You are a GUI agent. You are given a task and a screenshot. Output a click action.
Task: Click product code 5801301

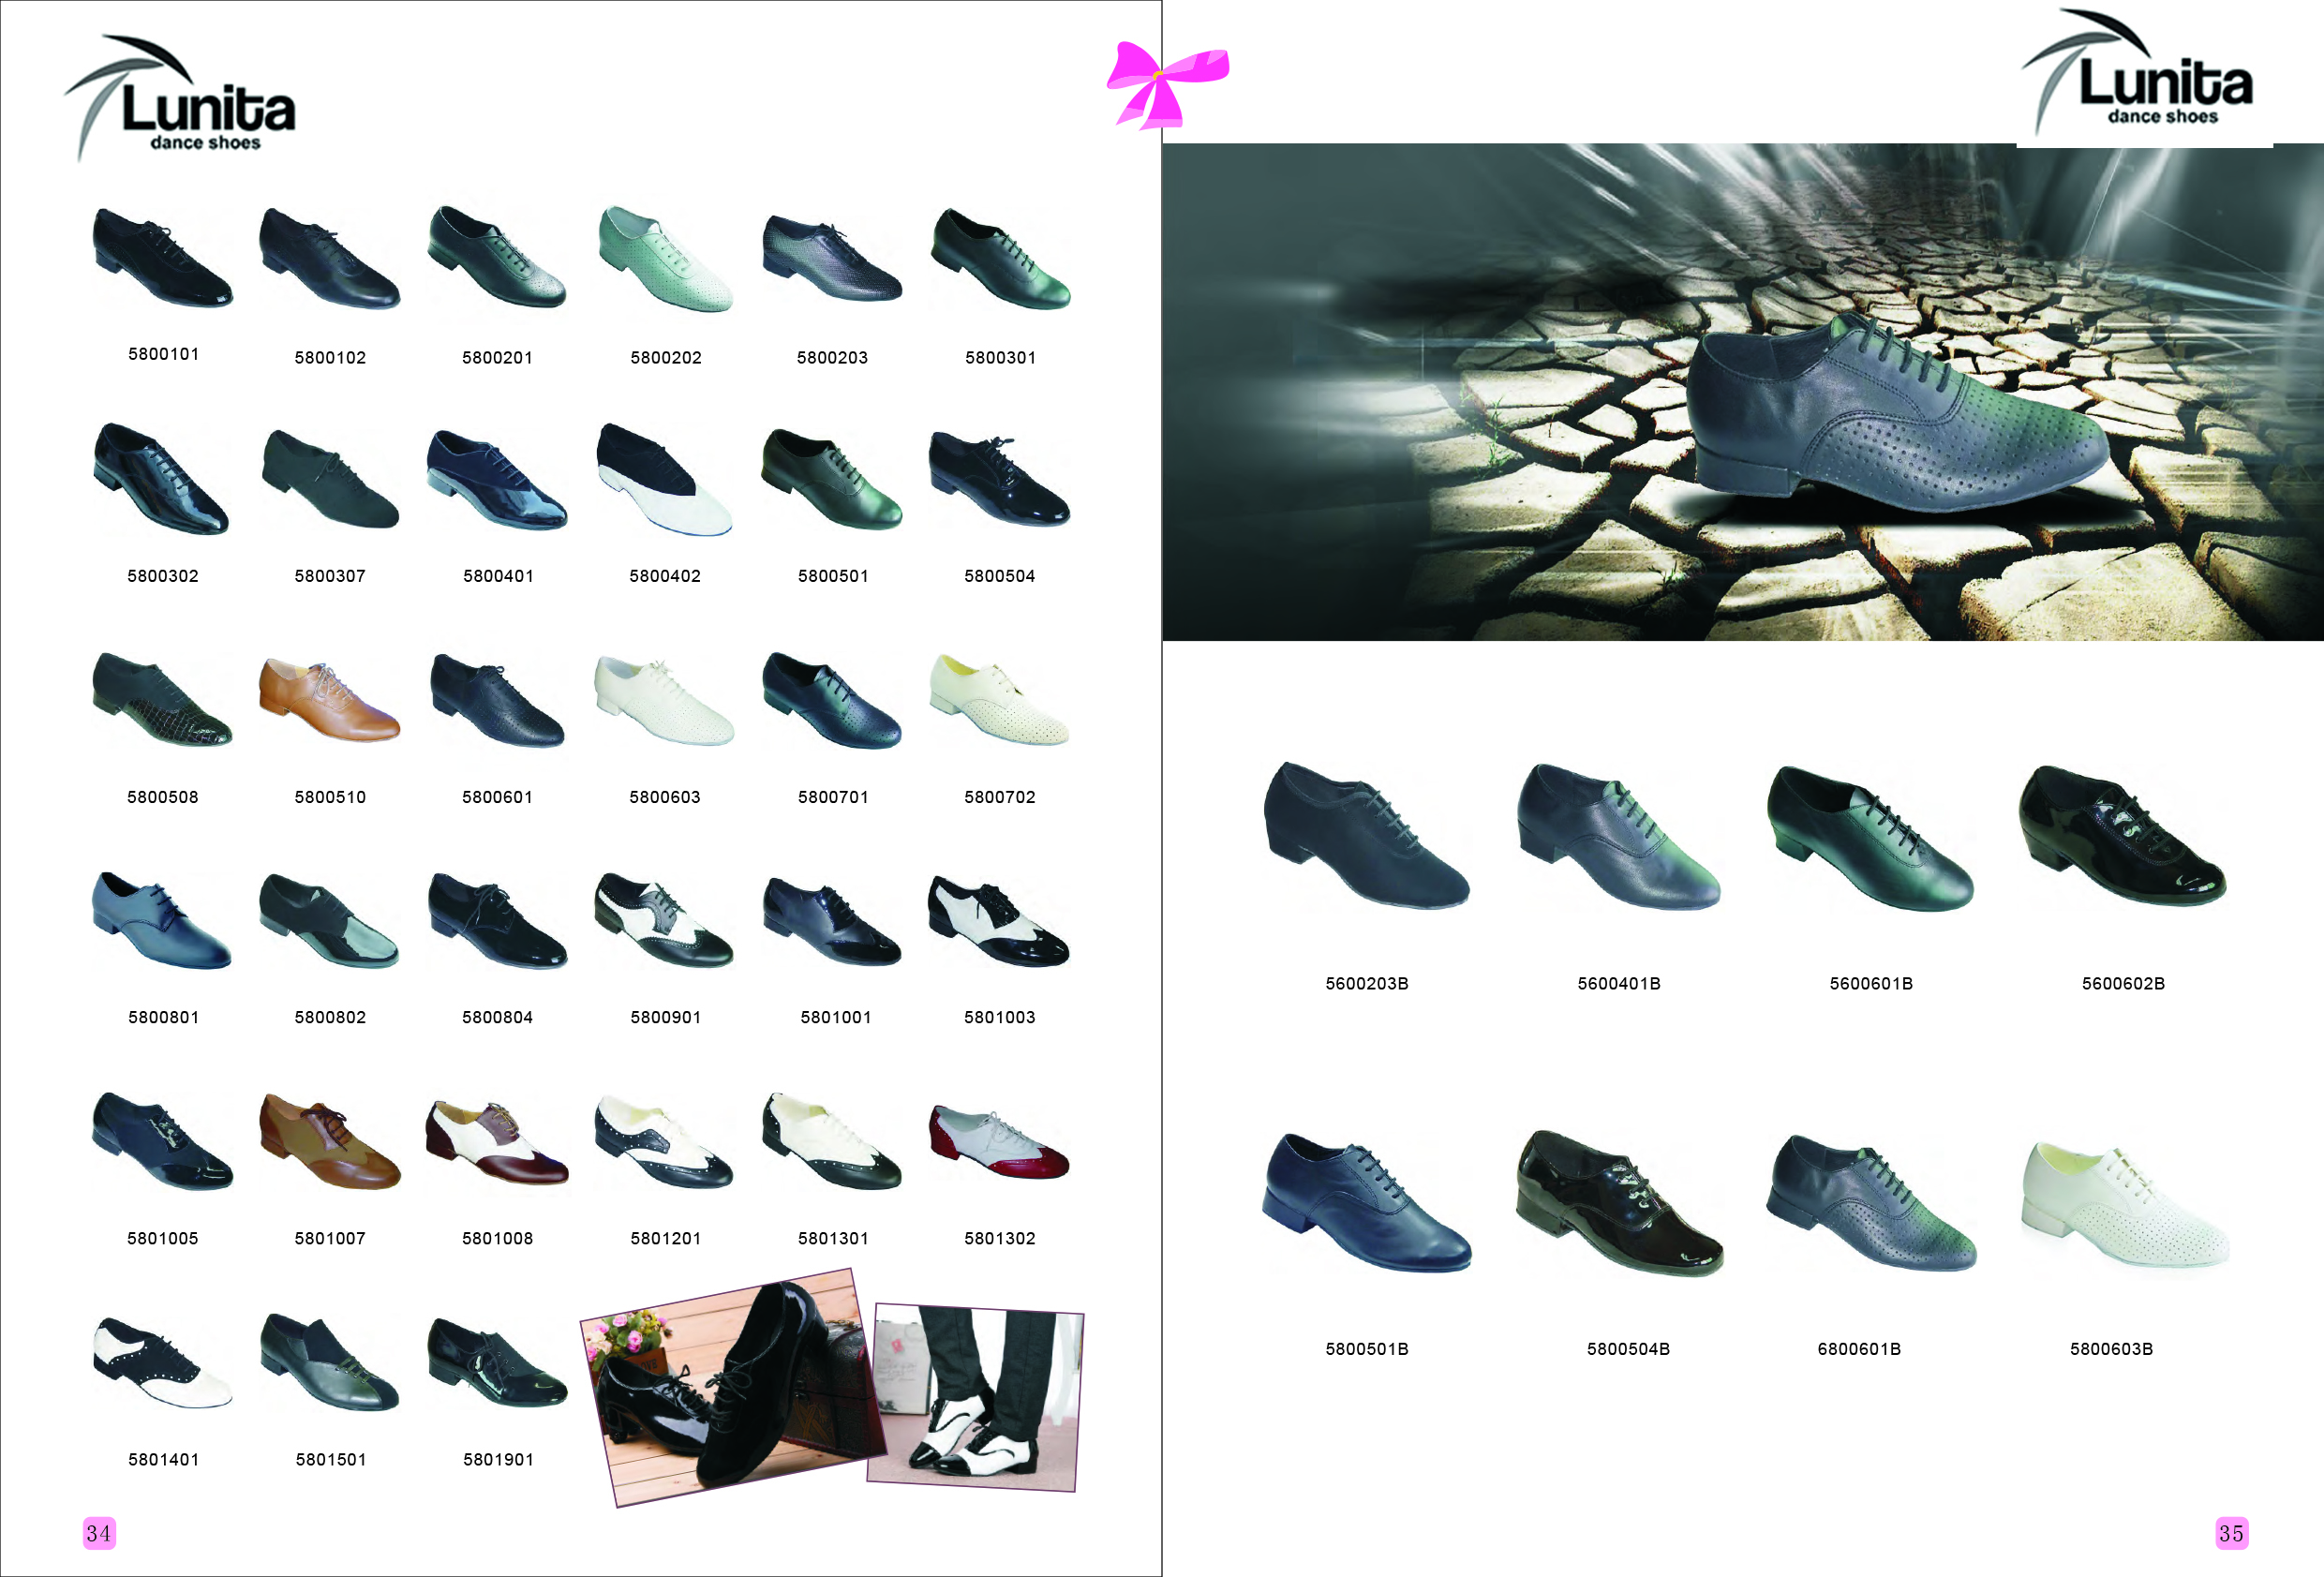833,1238
